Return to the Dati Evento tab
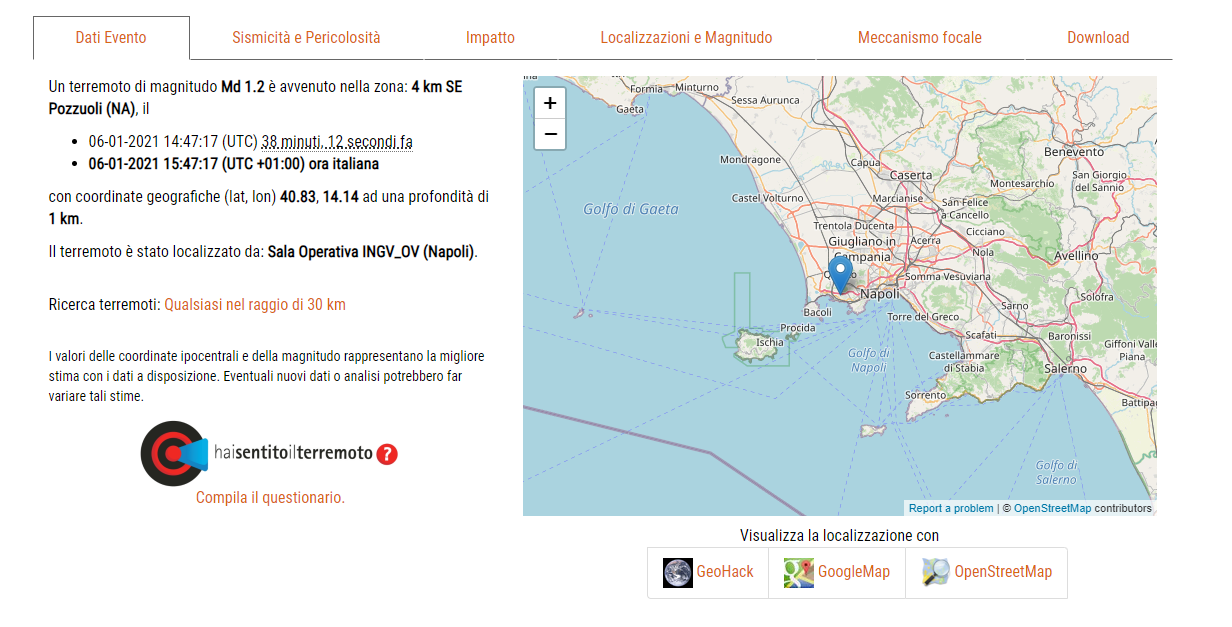The width and height of the screenshot is (1232, 627). tap(111, 36)
